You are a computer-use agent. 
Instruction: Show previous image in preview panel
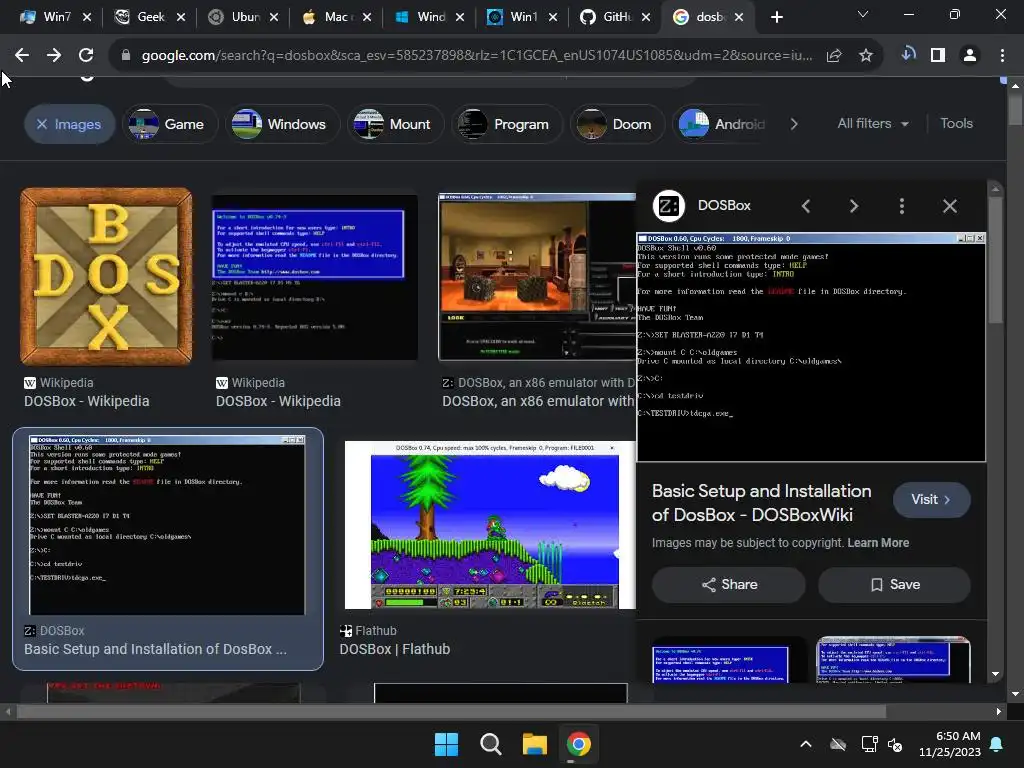(806, 206)
